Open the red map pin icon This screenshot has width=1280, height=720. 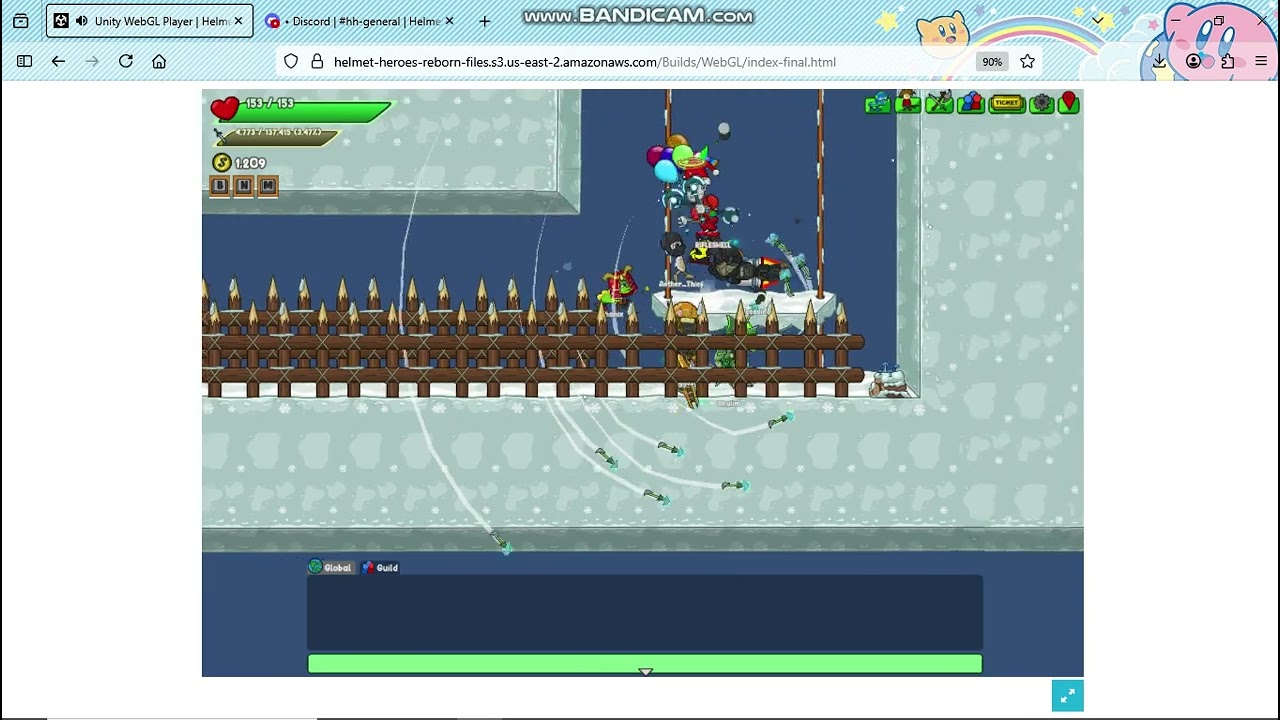coord(1069,103)
